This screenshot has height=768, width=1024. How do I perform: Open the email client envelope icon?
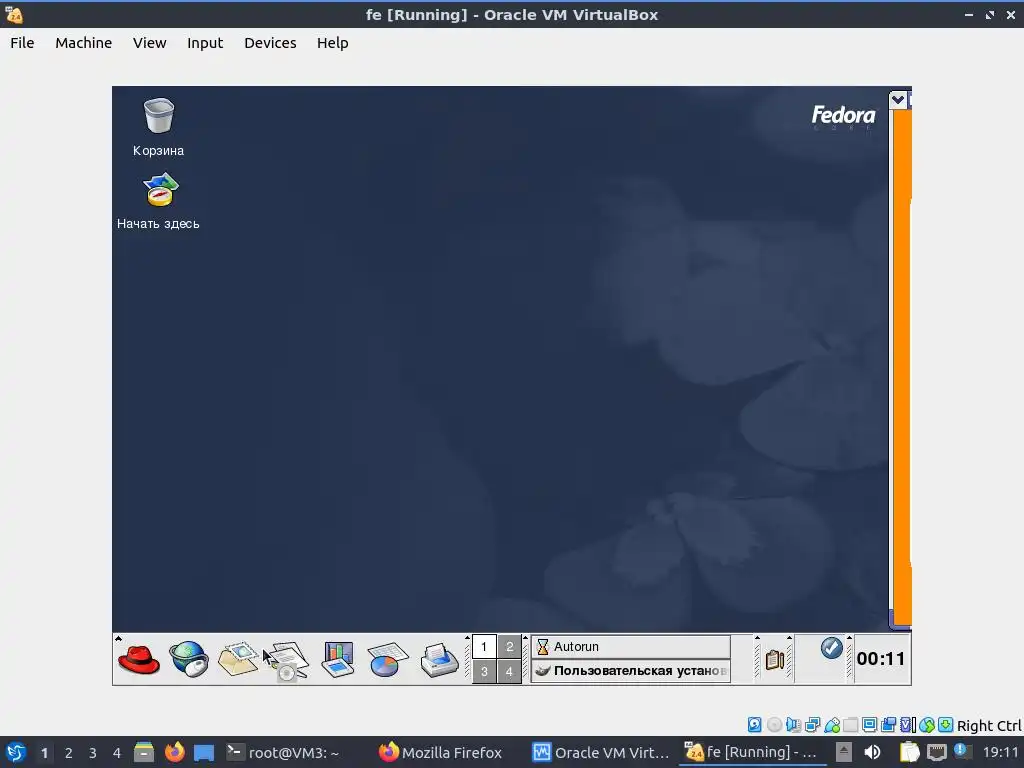[x=238, y=659]
